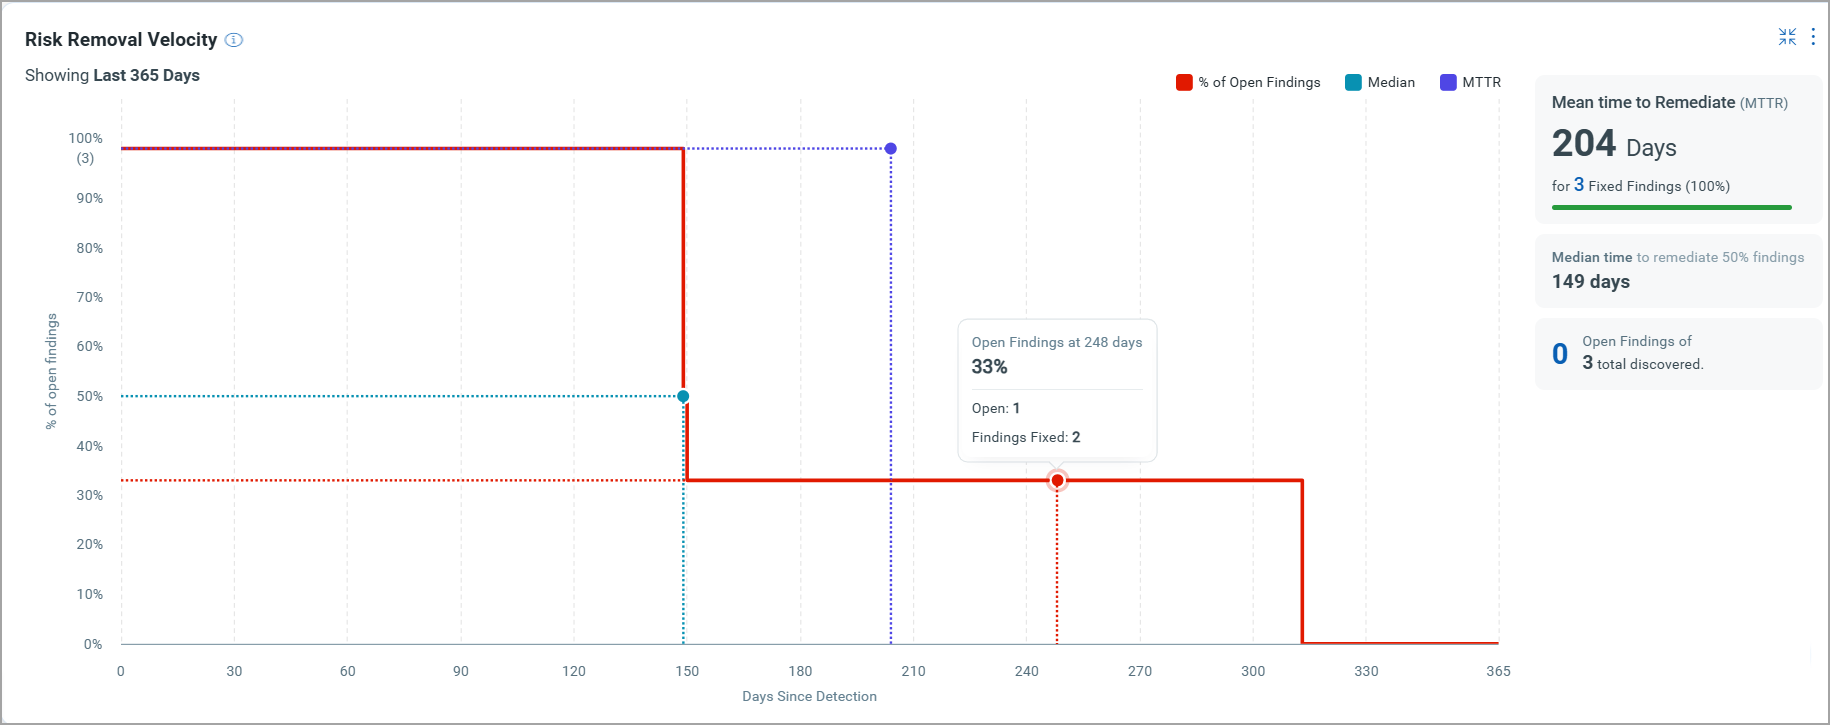Image resolution: width=1830 pixels, height=725 pixels.
Task: Expand the kebab menu for export options
Action: (1813, 36)
